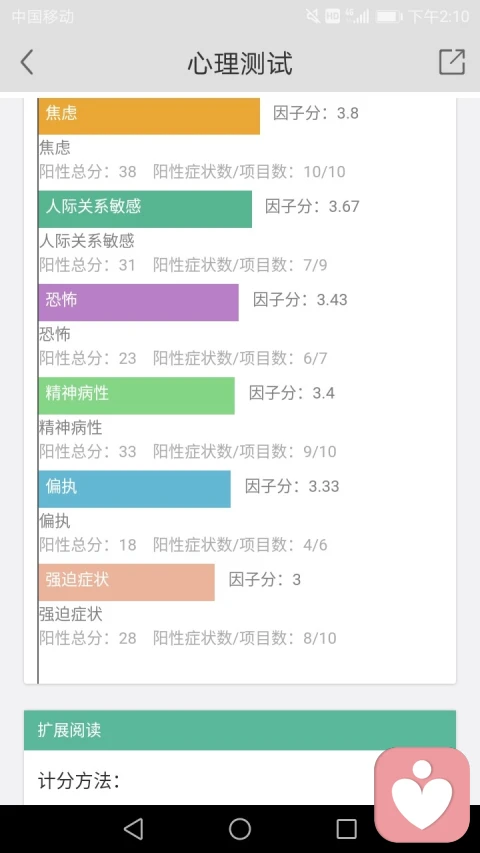
Task: Select the orange 焦虑 bar
Action: click(149, 116)
